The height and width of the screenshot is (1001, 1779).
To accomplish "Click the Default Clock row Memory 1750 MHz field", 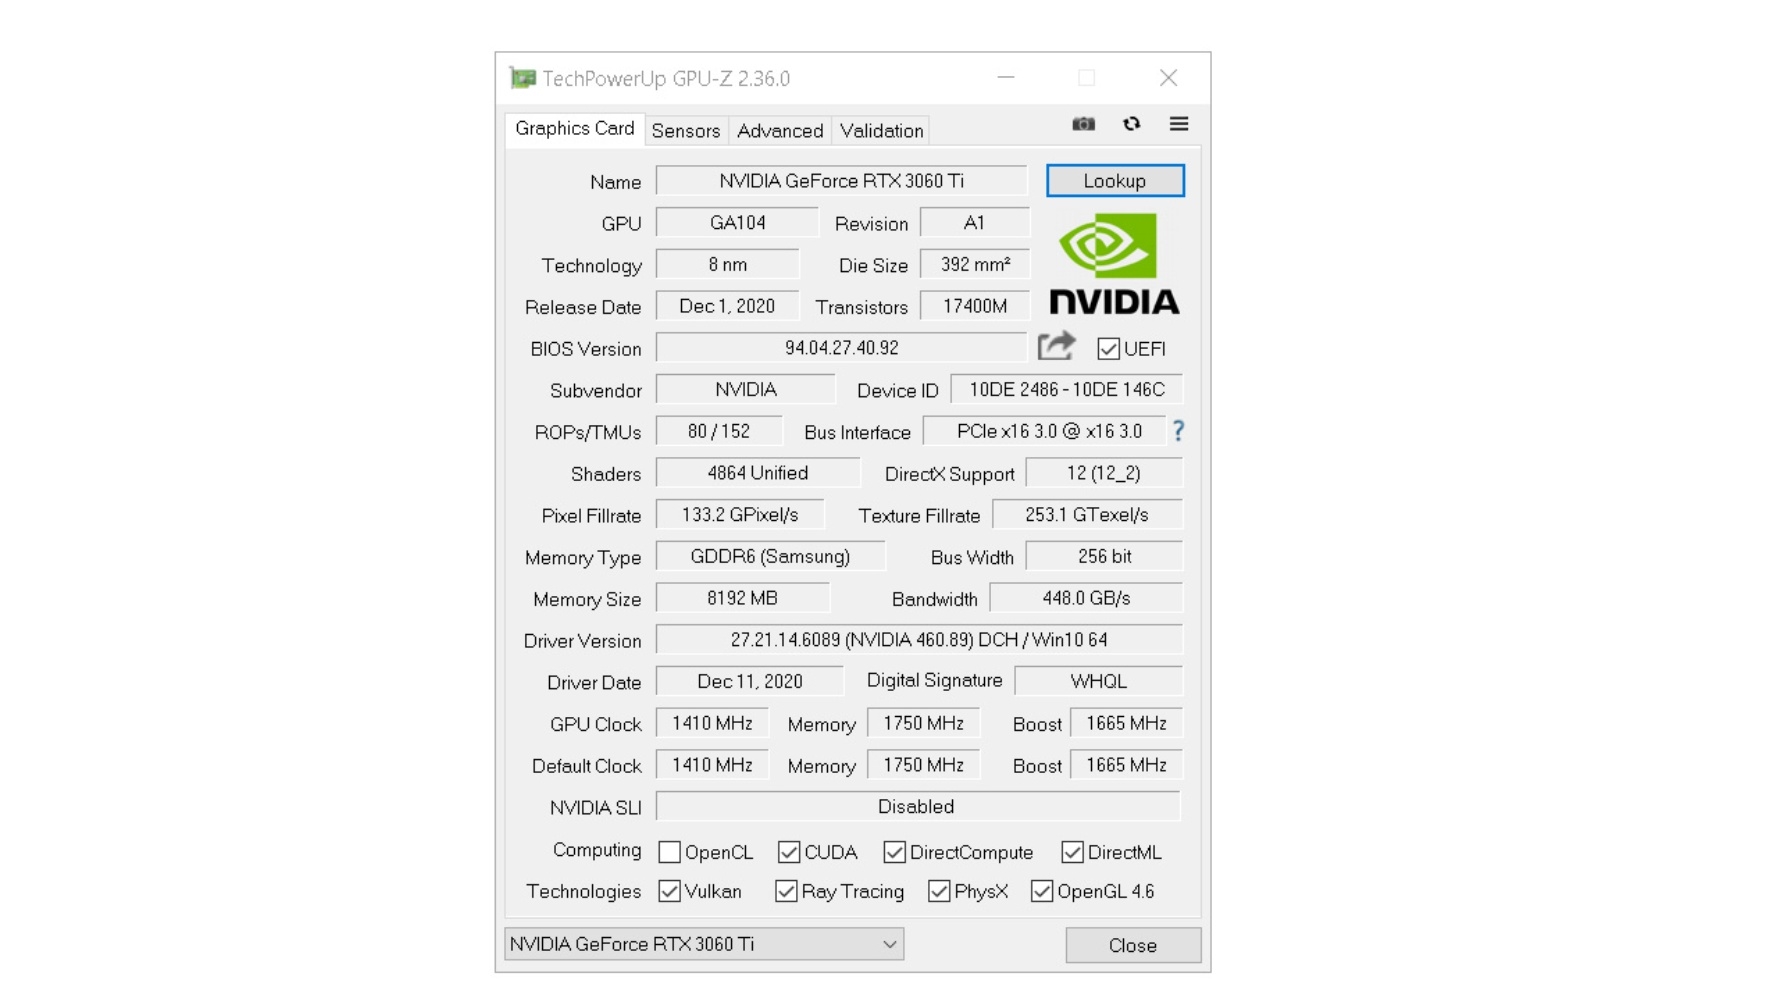I will click(x=924, y=765).
